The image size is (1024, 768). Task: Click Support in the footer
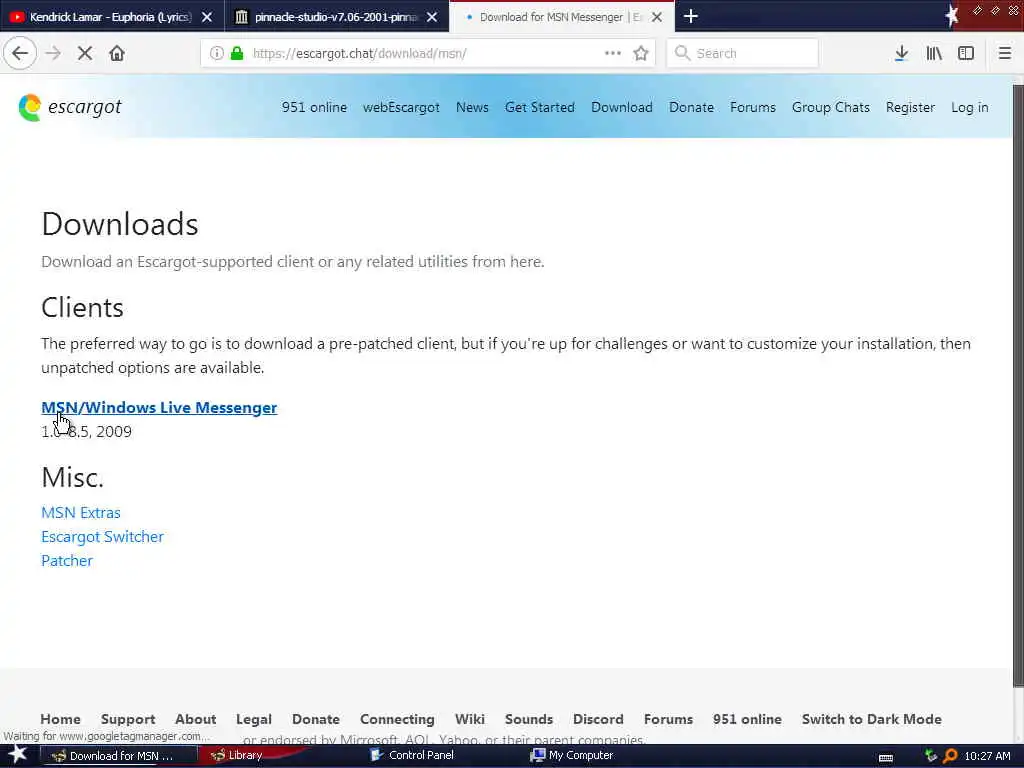pos(128,719)
